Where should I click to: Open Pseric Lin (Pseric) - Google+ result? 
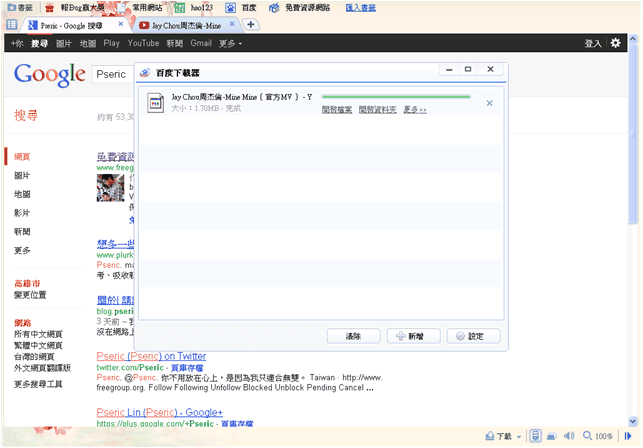click(160, 412)
